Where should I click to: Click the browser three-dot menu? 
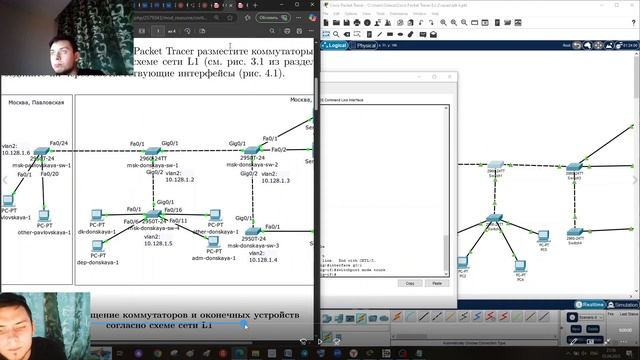pos(299,18)
